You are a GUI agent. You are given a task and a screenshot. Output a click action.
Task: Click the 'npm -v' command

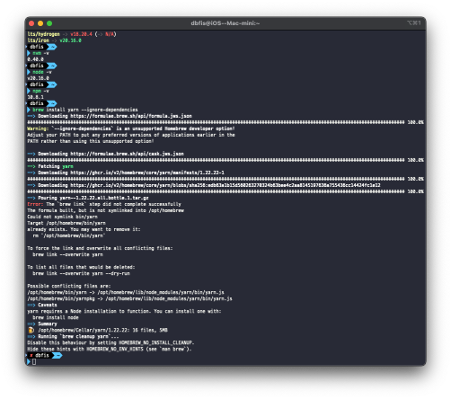41,91
